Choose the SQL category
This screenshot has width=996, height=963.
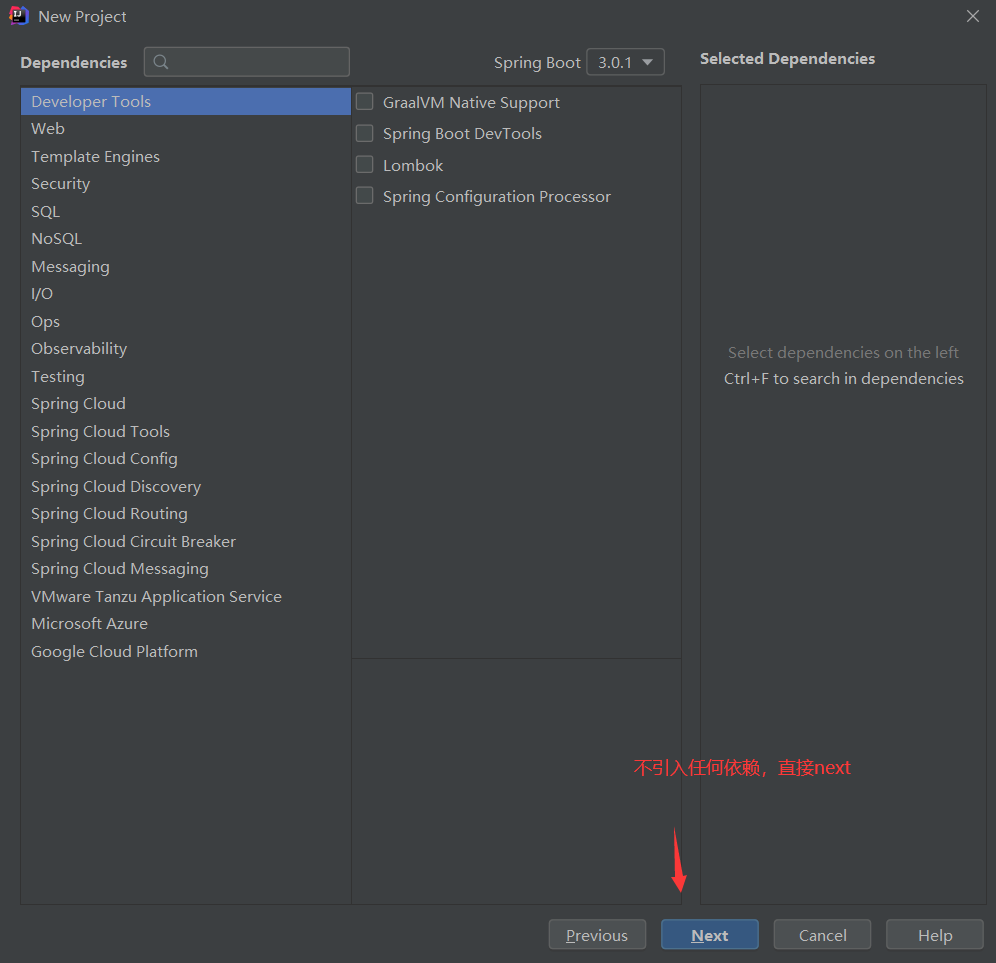pyautogui.click(x=185, y=212)
